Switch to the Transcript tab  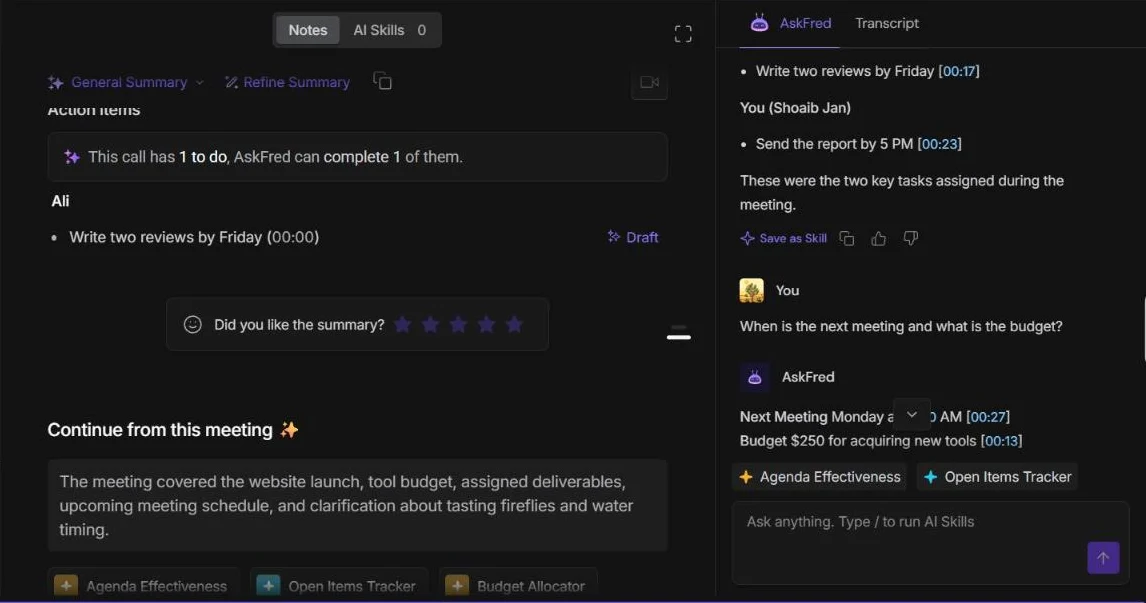887,23
